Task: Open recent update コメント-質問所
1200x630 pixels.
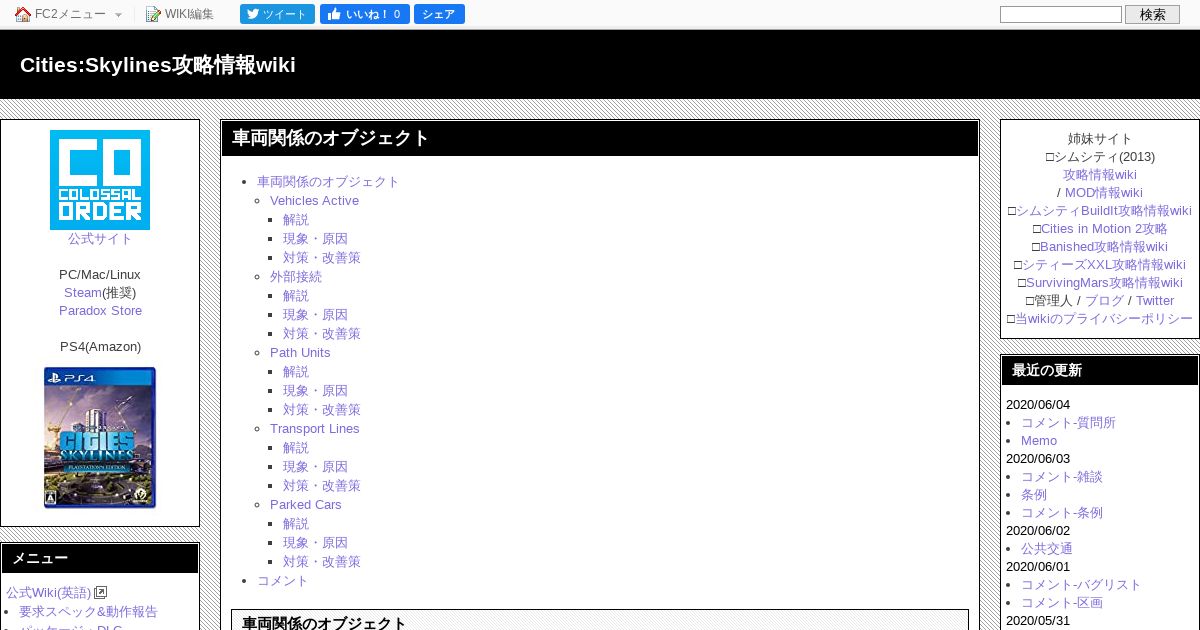Action: (1068, 423)
